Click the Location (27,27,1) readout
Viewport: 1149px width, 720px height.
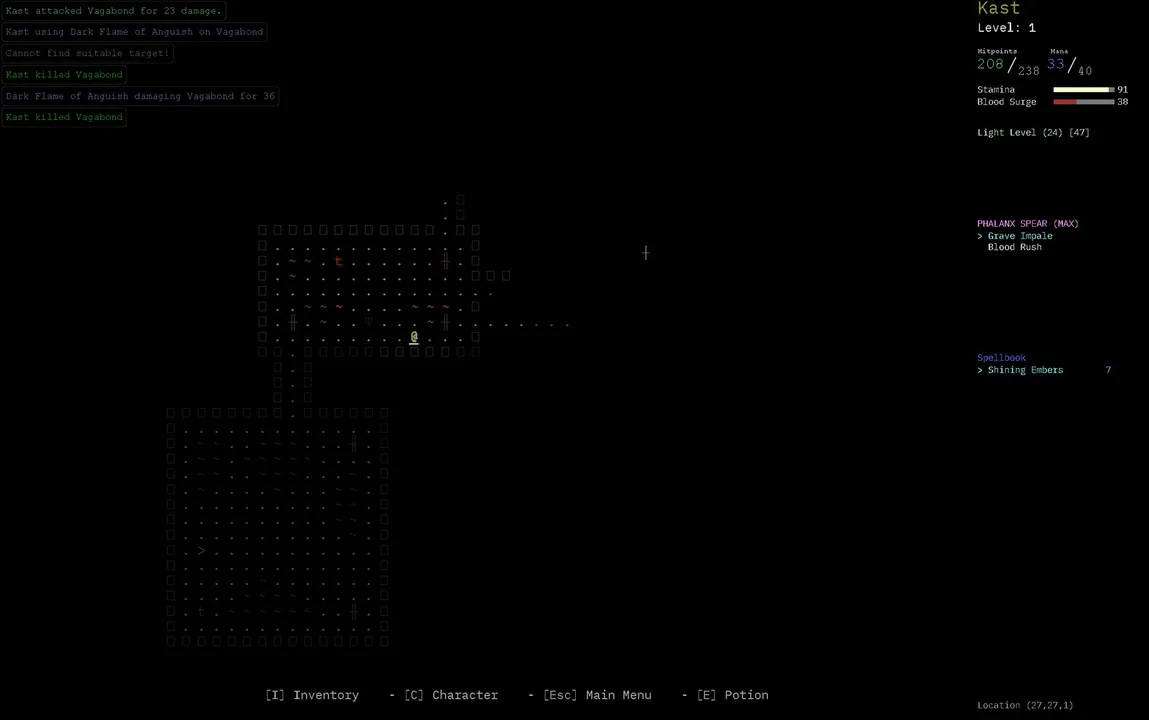(1024, 705)
